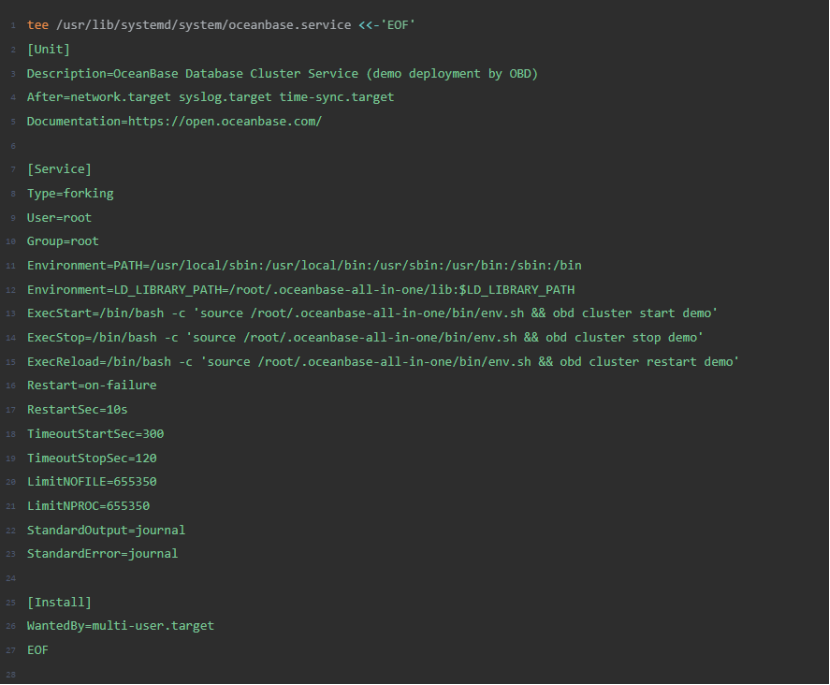The image size is (830, 685).
Task: Click the Group=root line
Action: [x=63, y=241]
